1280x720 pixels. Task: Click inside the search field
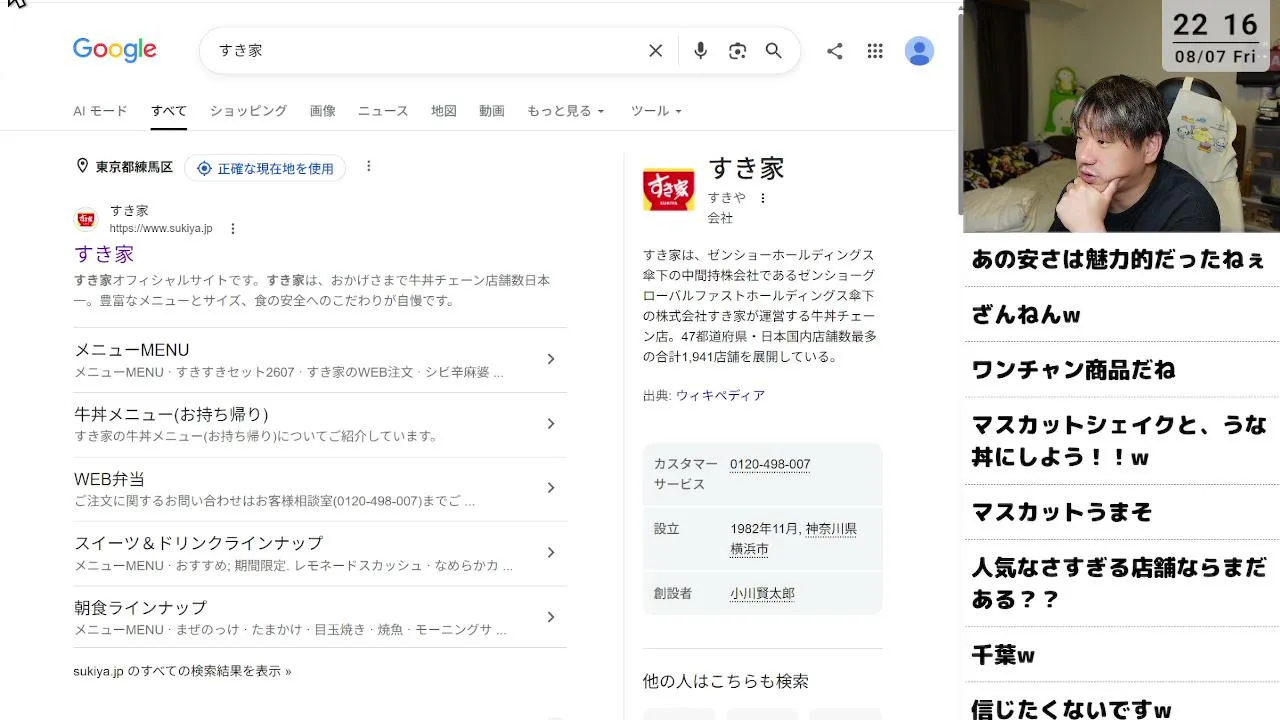[x=430, y=51]
